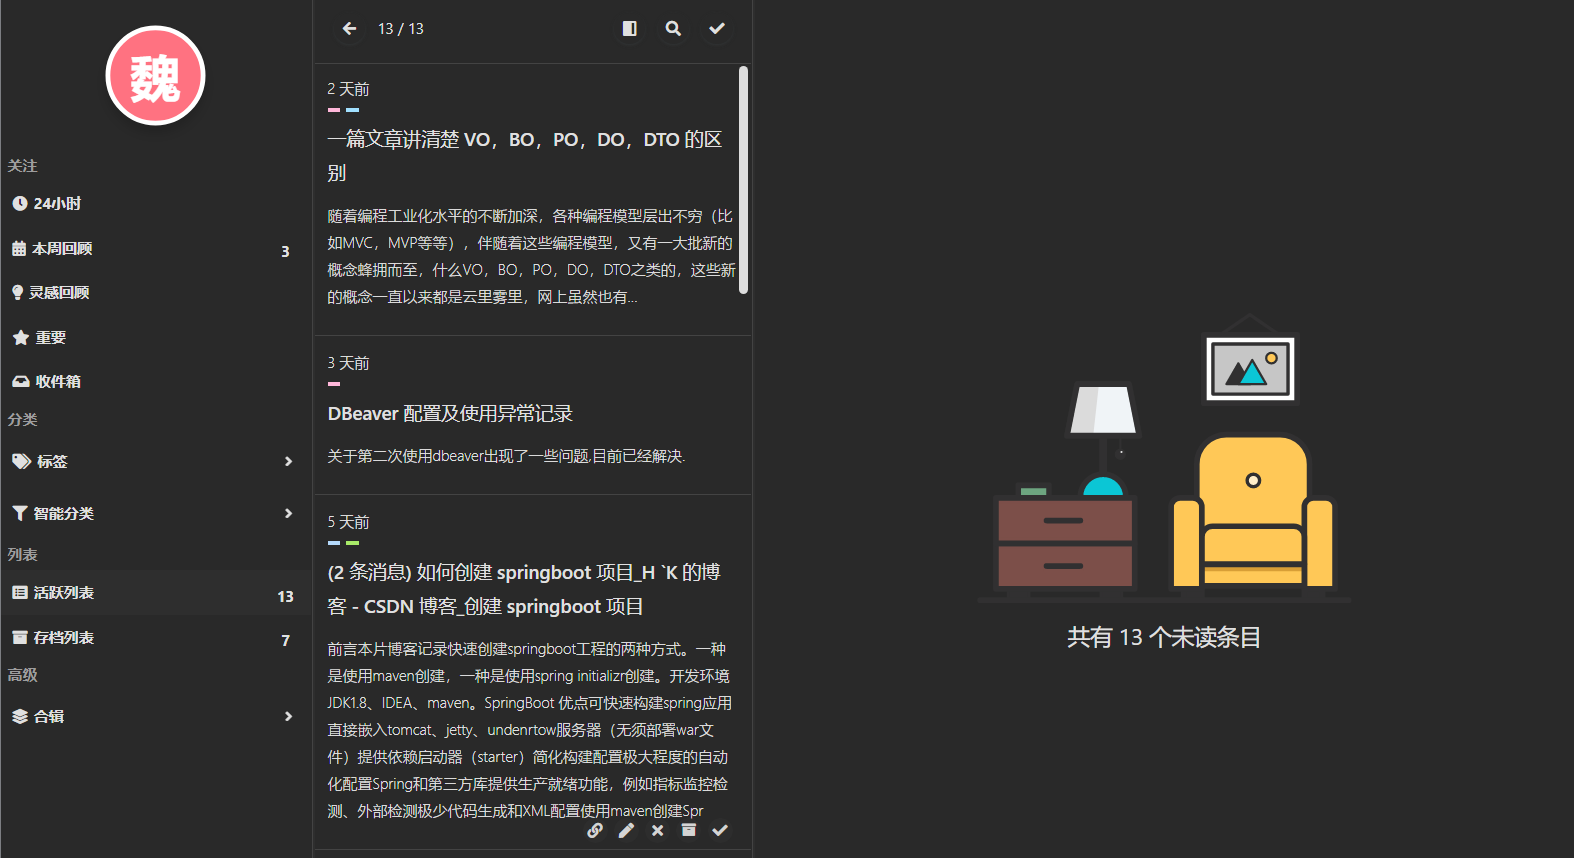Open search with the magnifier icon

674,29
